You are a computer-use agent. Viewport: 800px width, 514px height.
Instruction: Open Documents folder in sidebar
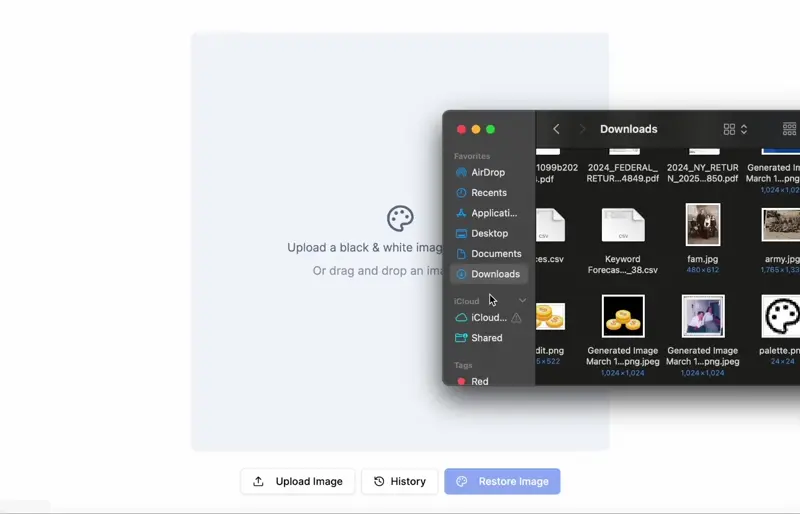[496, 254]
